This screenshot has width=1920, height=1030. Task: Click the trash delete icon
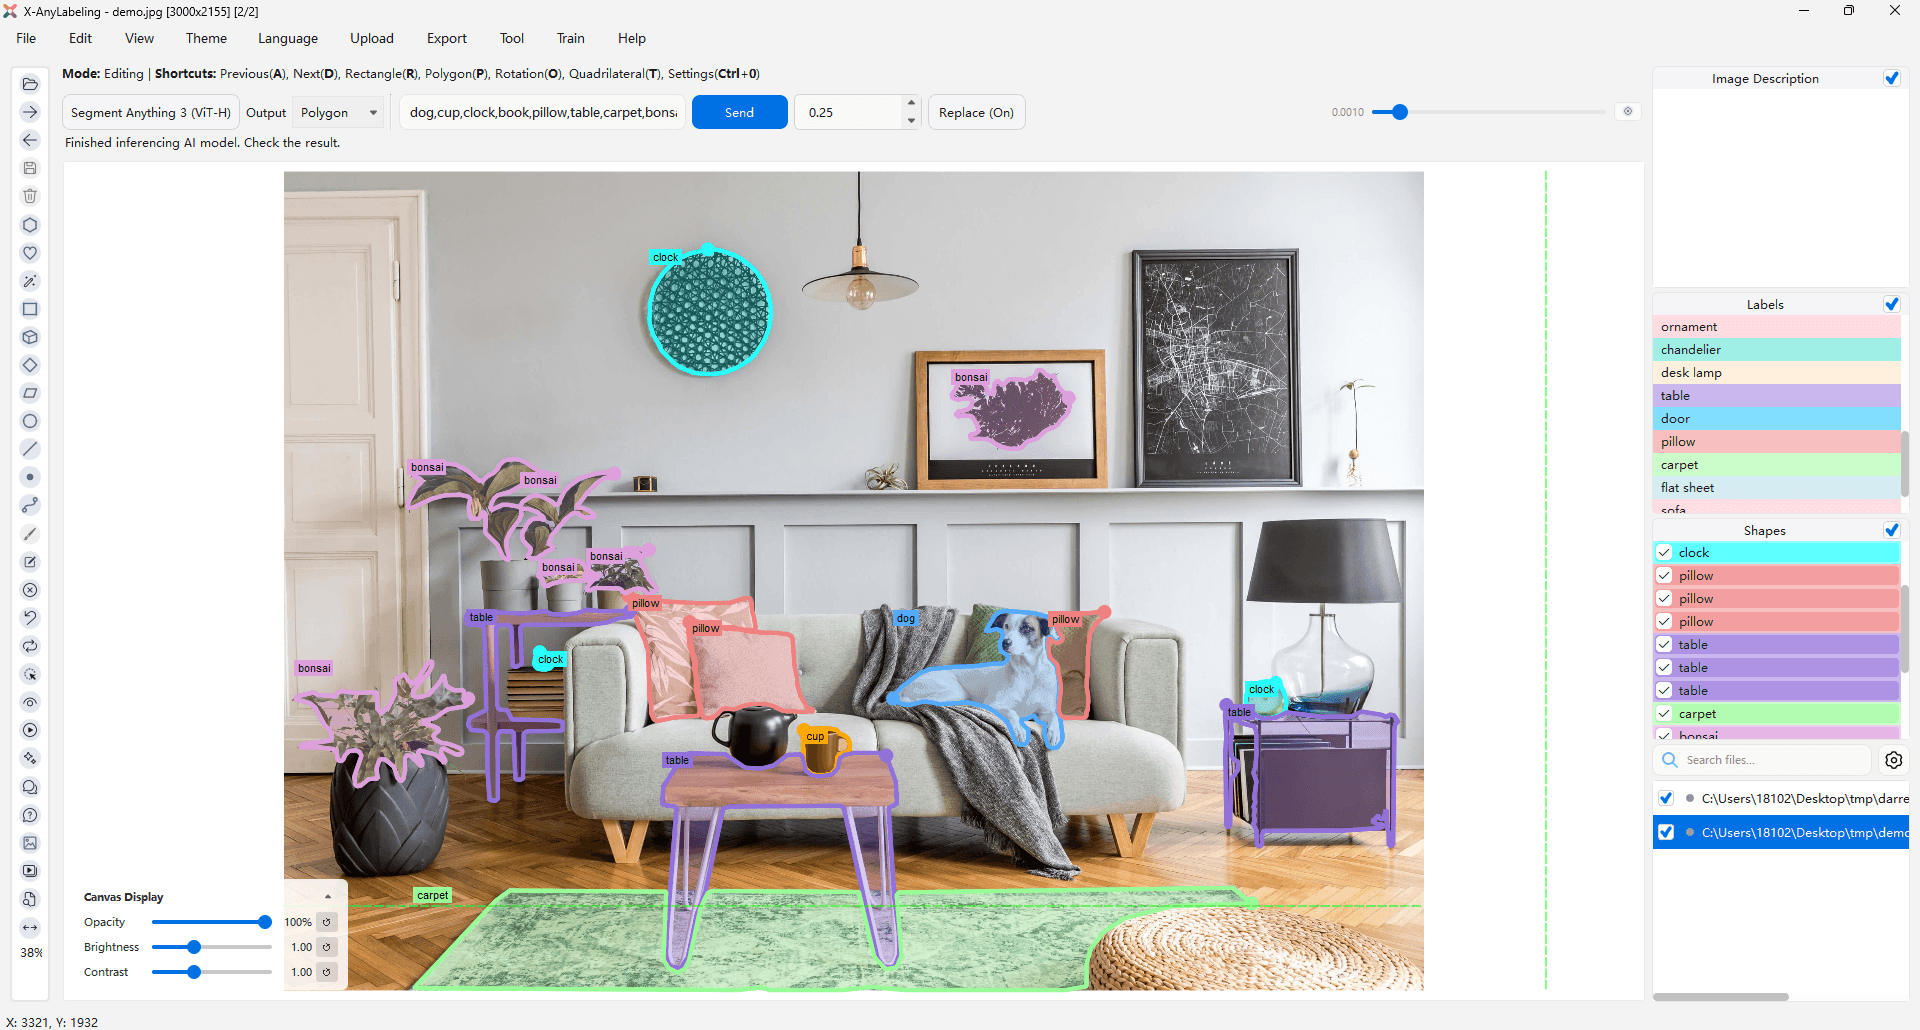coord(30,196)
